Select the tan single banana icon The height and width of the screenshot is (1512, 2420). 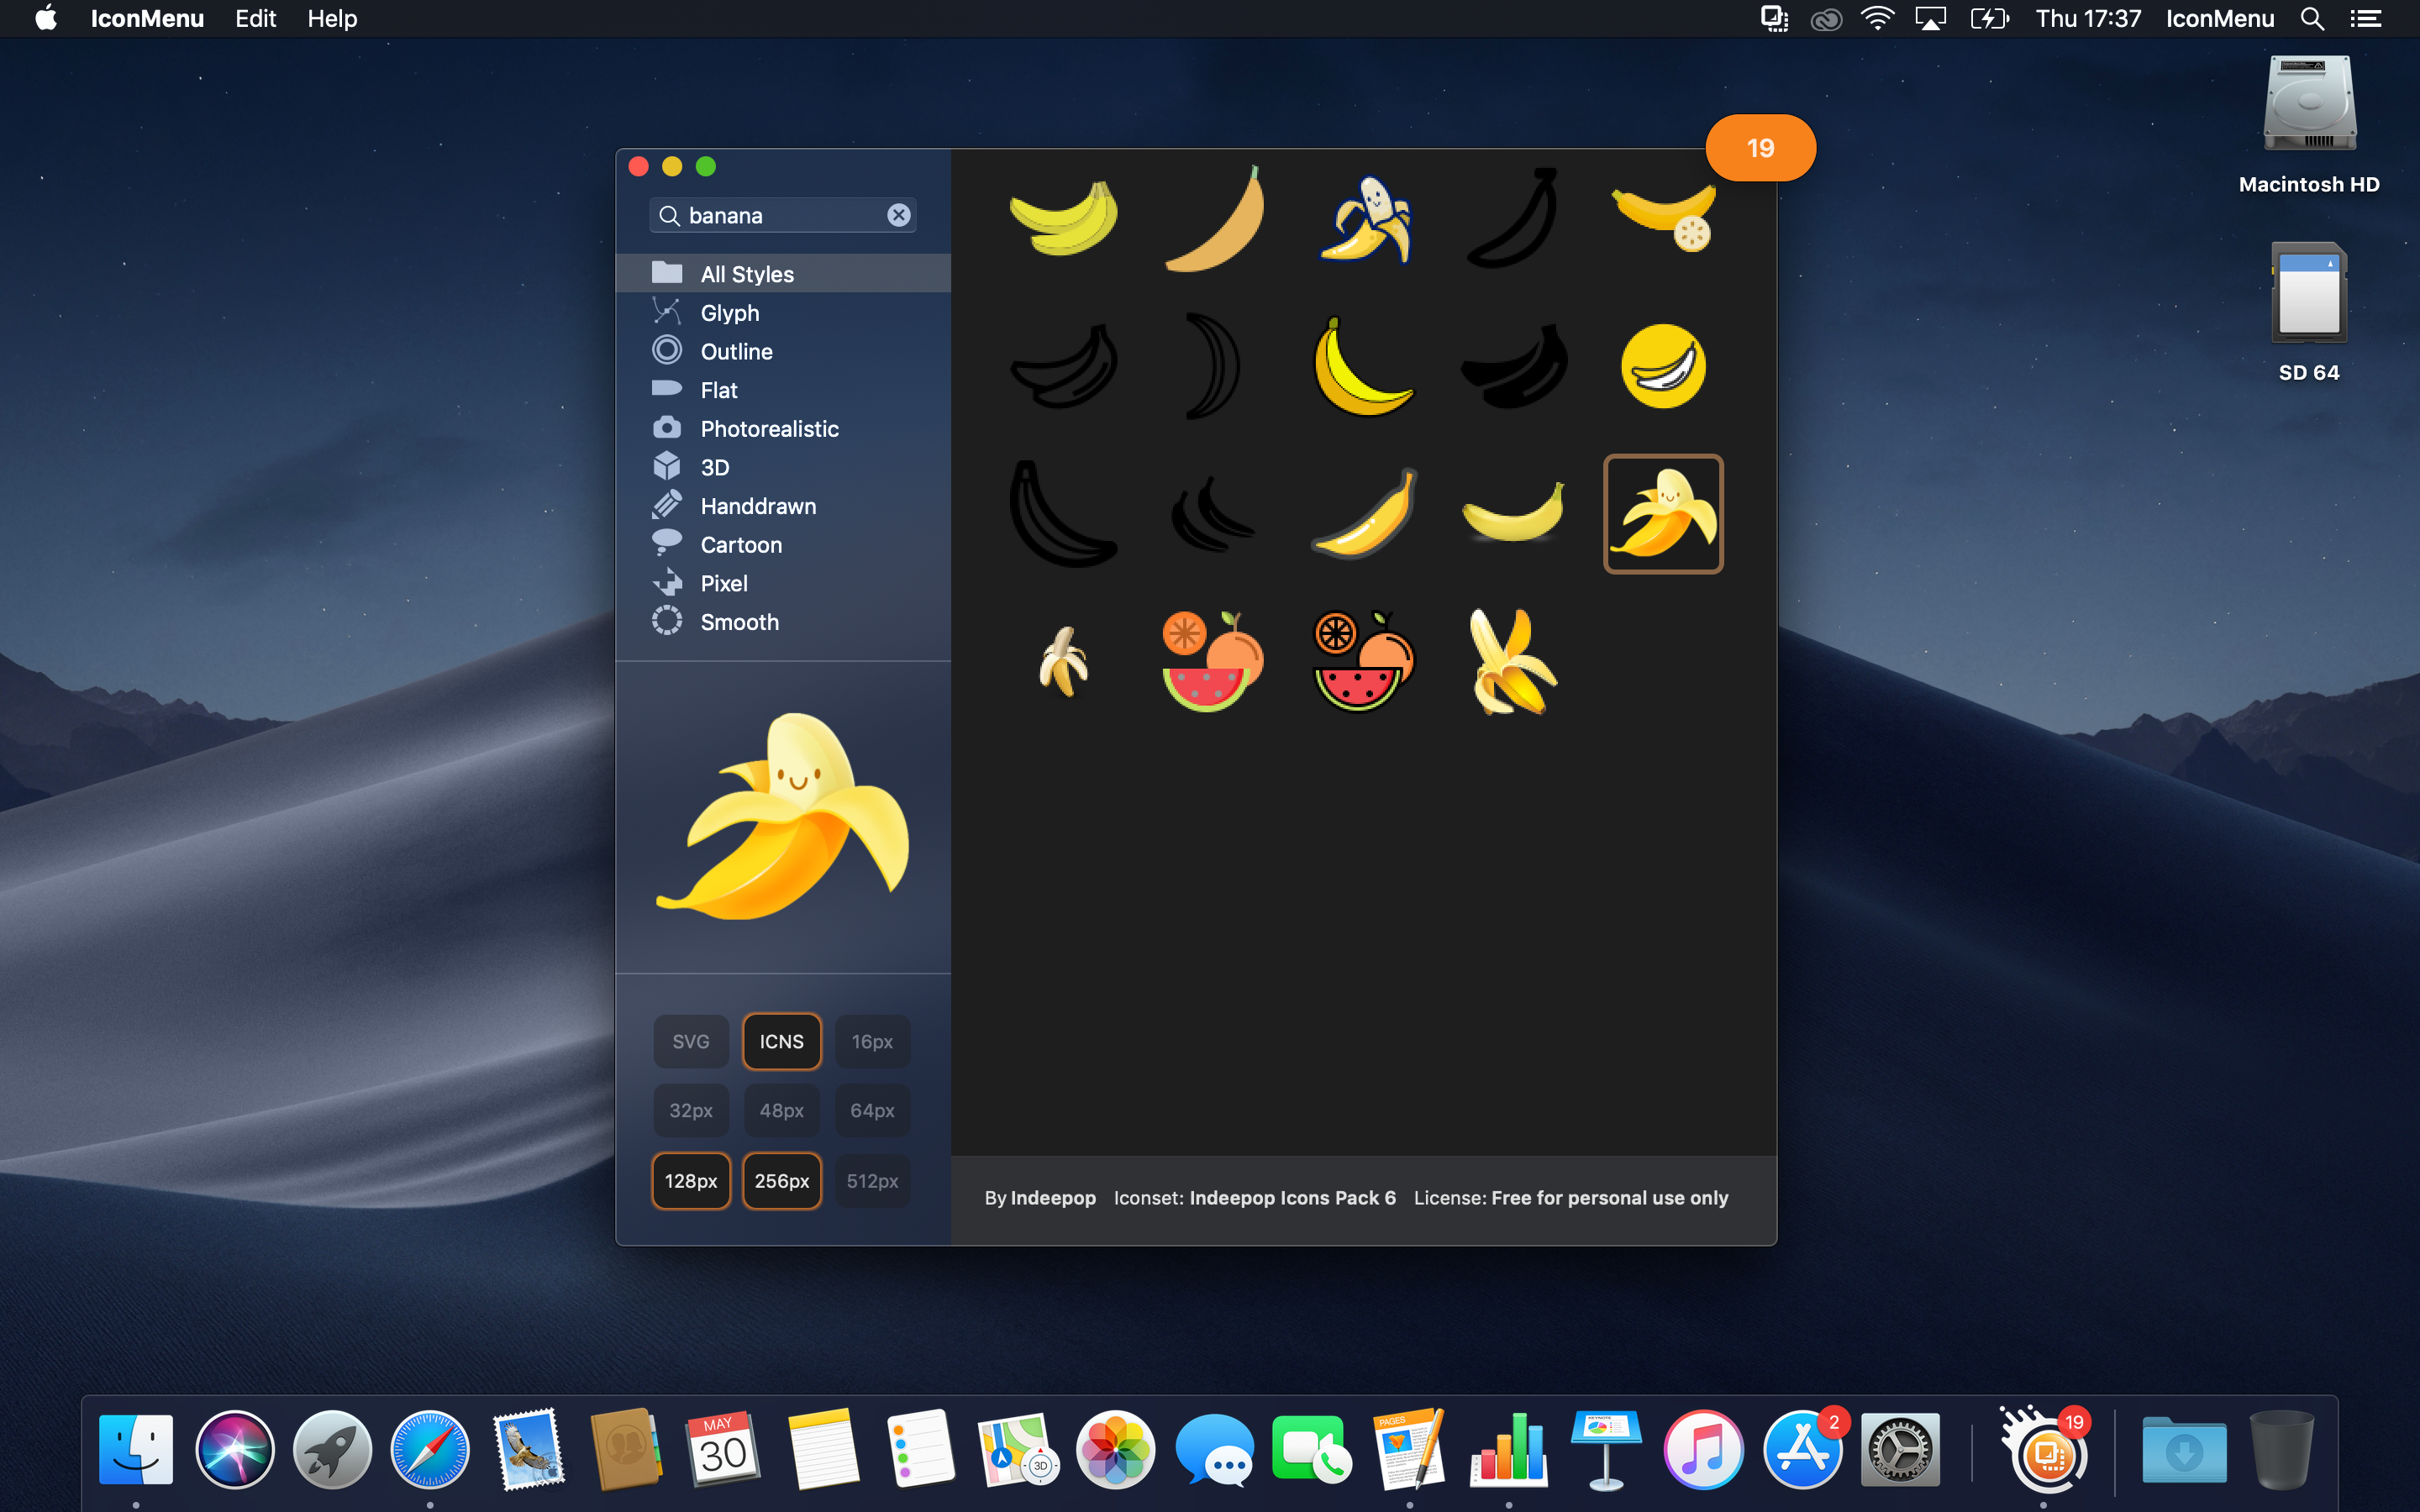[x=1213, y=217]
